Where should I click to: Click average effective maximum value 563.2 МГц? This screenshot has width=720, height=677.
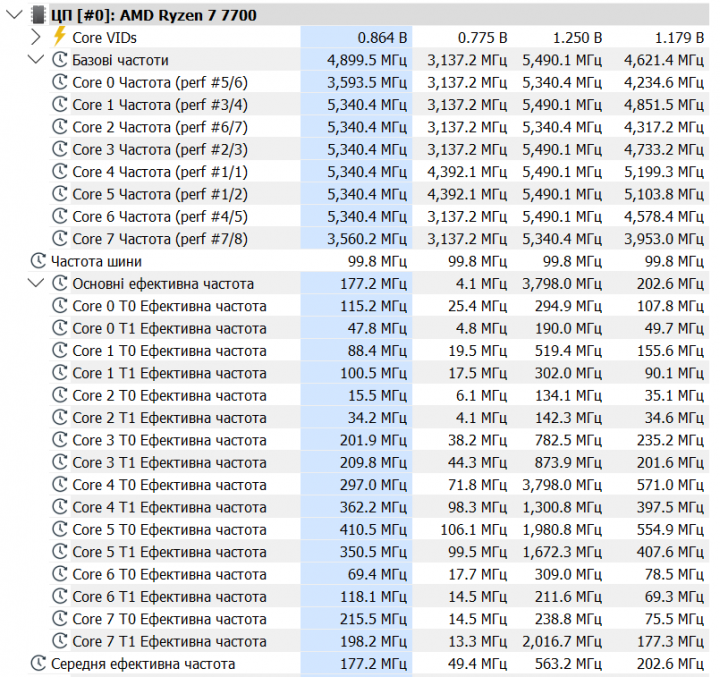pyautogui.click(x=568, y=664)
